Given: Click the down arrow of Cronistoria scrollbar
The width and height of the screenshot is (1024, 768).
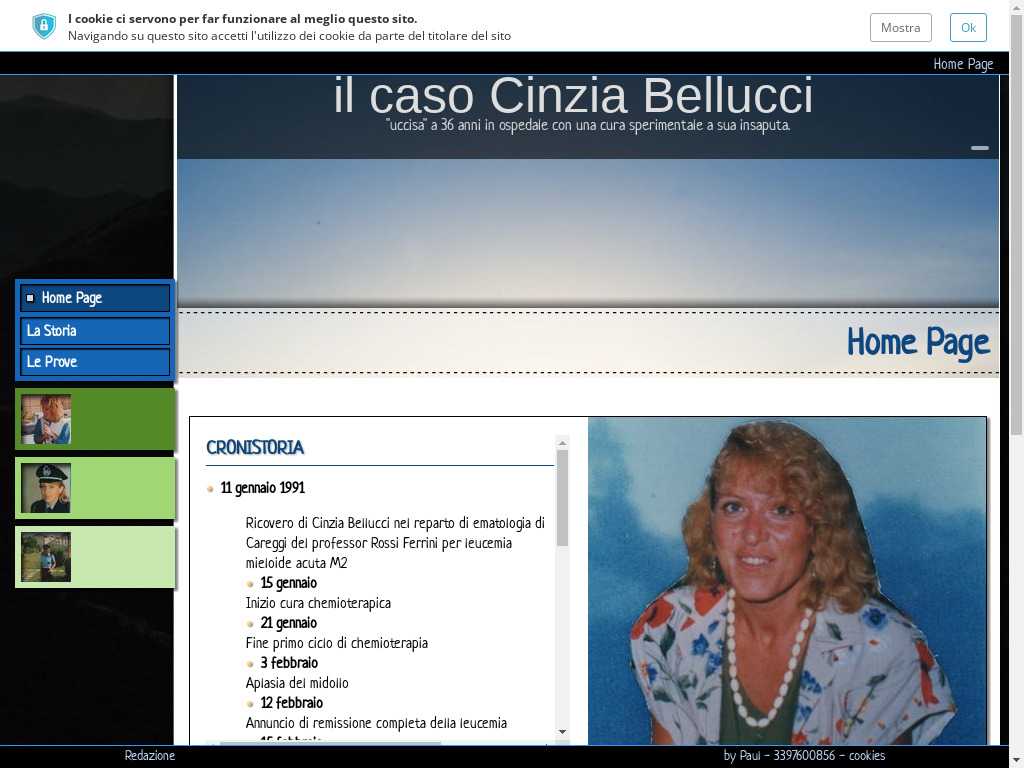Looking at the screenshot, I should pos(562,732).
